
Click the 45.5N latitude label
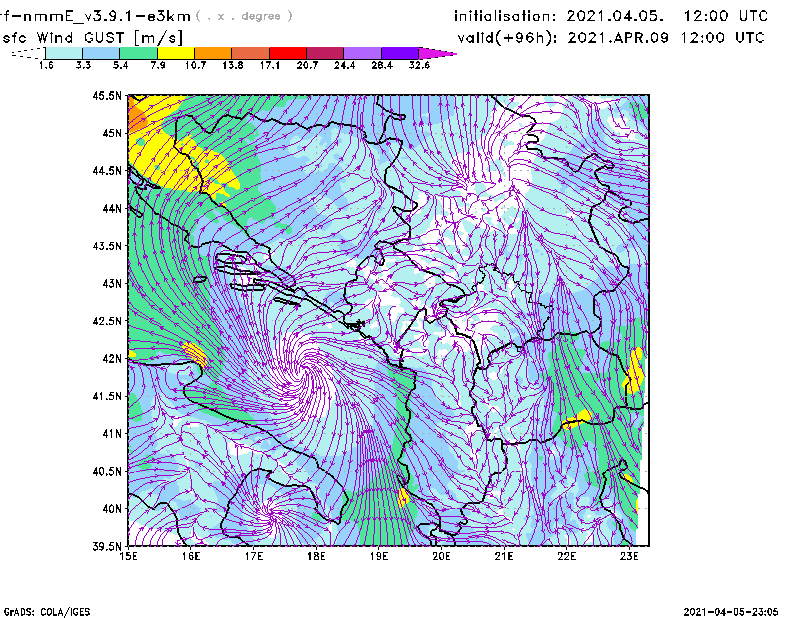tap(107, 95)
